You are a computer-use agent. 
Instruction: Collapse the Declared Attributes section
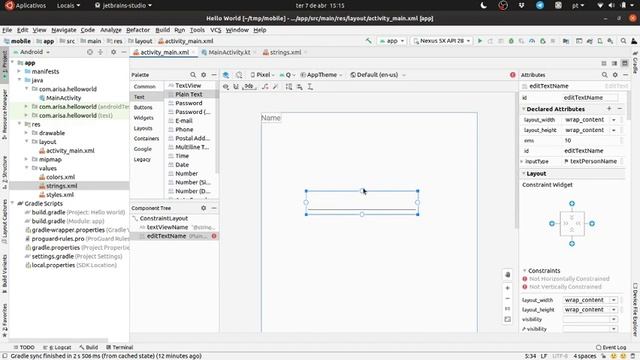point(524,109)
